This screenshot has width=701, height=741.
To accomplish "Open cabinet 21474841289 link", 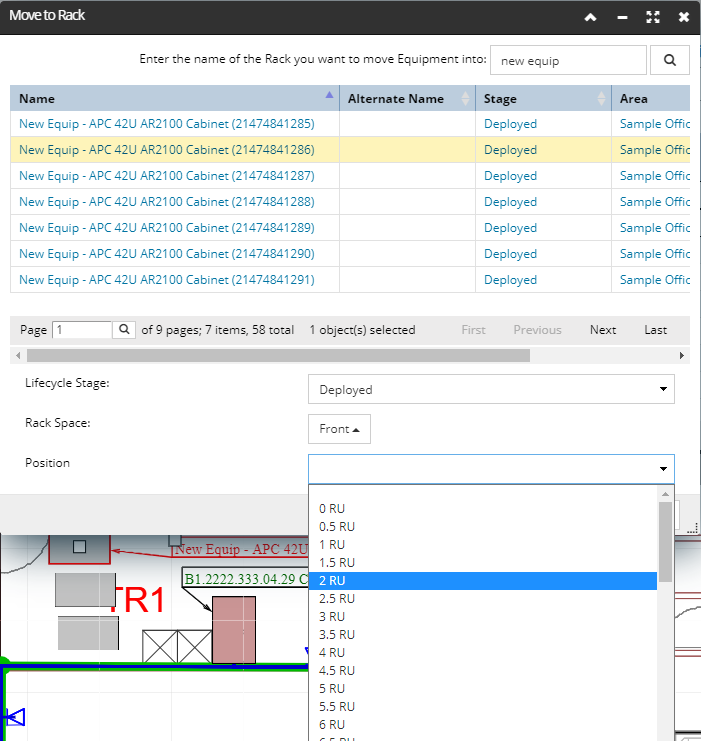I will pos(167,228).
